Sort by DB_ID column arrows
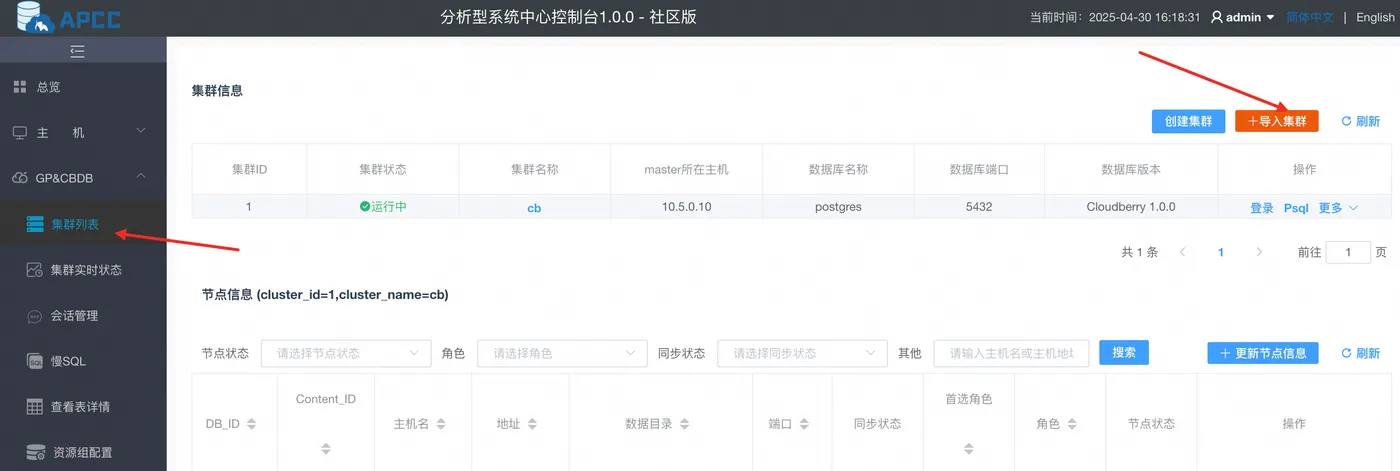The image size is (1400, 471). pos(251,424)
